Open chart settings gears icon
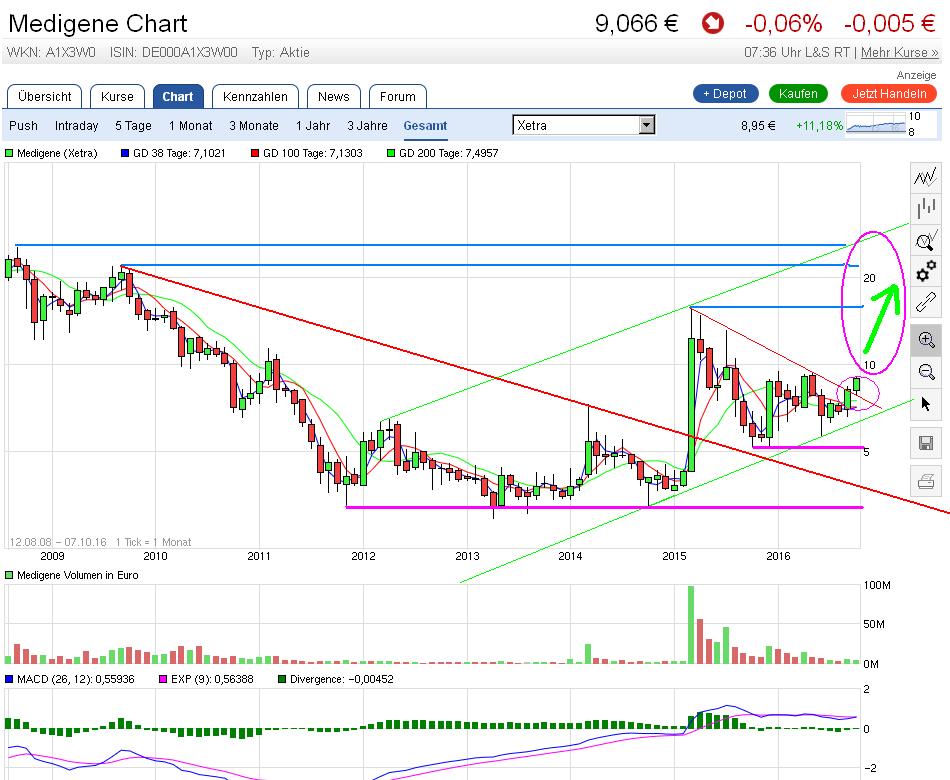This screenshot has width=950, height=780. [926, 272]
